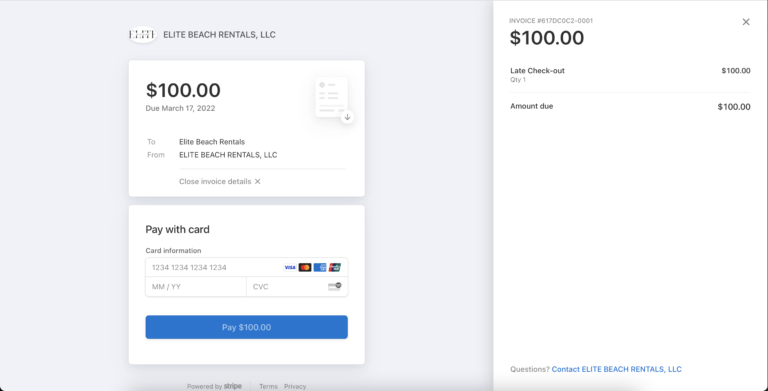Focus the card number input field

coord(247,268)
